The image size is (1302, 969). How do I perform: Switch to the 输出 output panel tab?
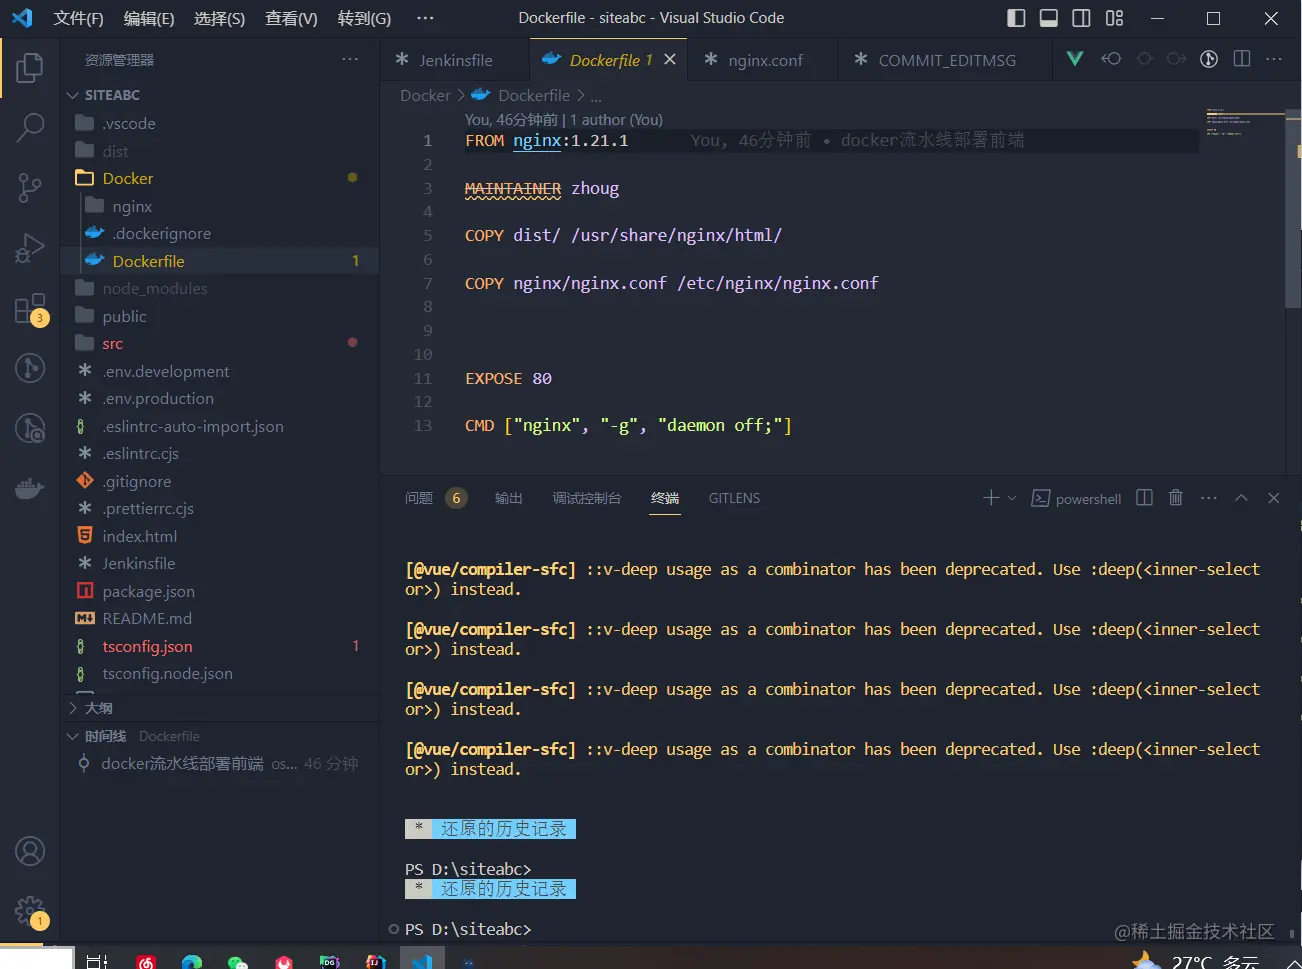pos(509,498)
